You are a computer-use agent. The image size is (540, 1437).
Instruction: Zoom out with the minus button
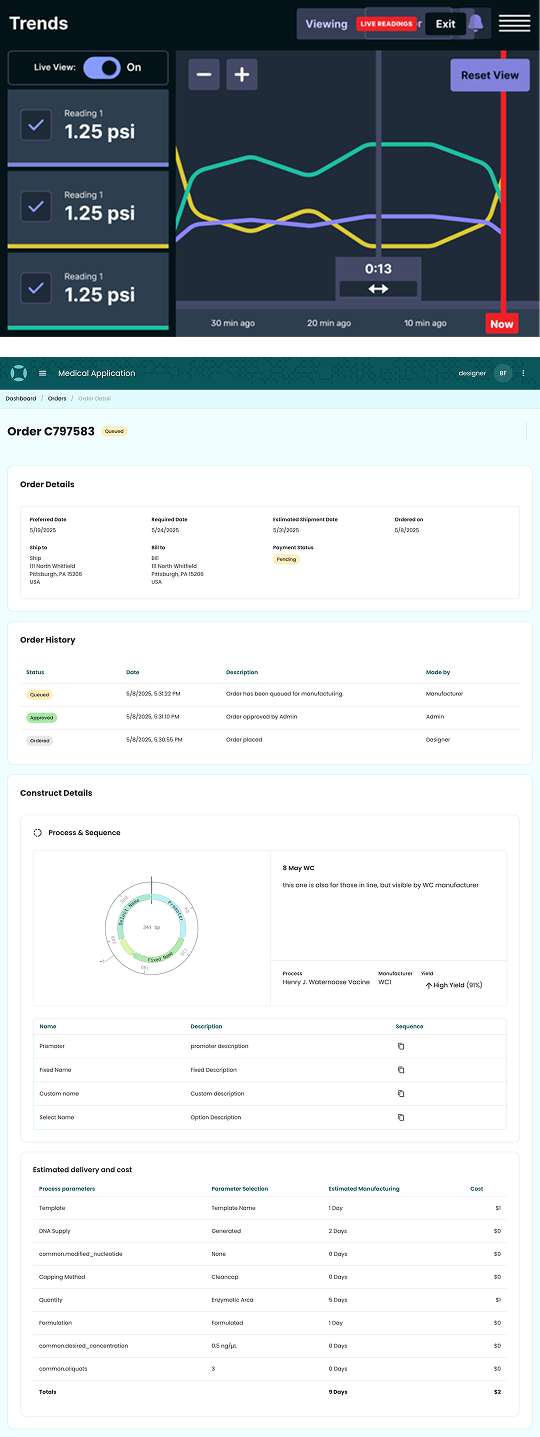click(204, 74)
